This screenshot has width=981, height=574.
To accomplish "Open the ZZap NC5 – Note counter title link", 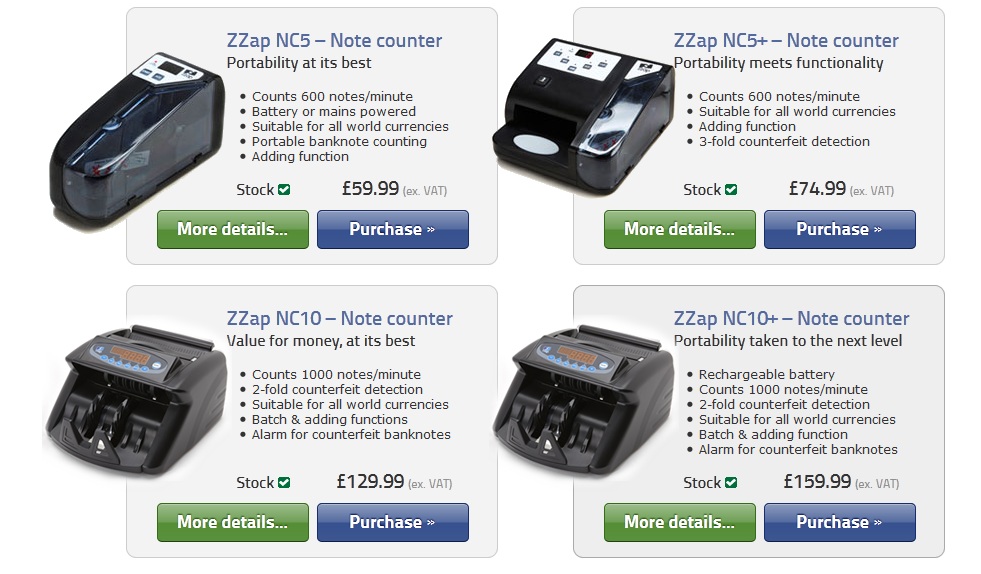I will (x=334, y=41).
